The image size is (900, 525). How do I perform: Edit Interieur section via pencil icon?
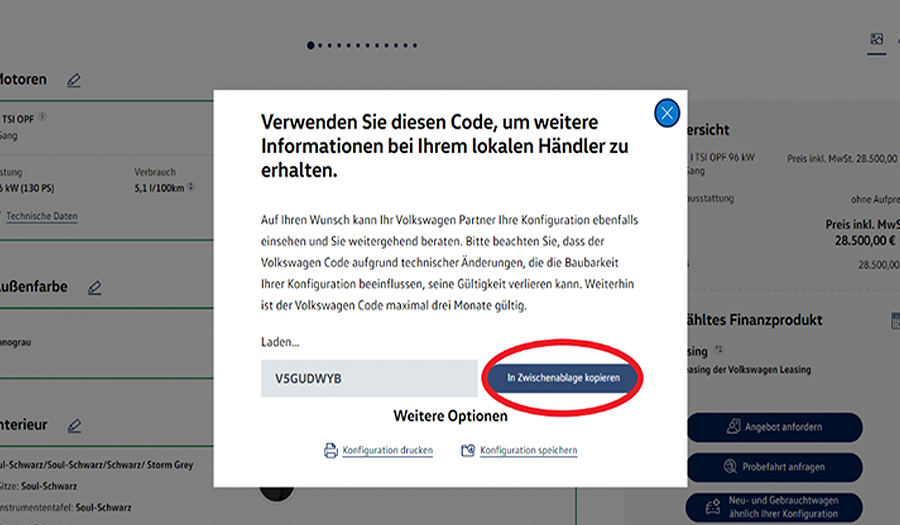75,426
